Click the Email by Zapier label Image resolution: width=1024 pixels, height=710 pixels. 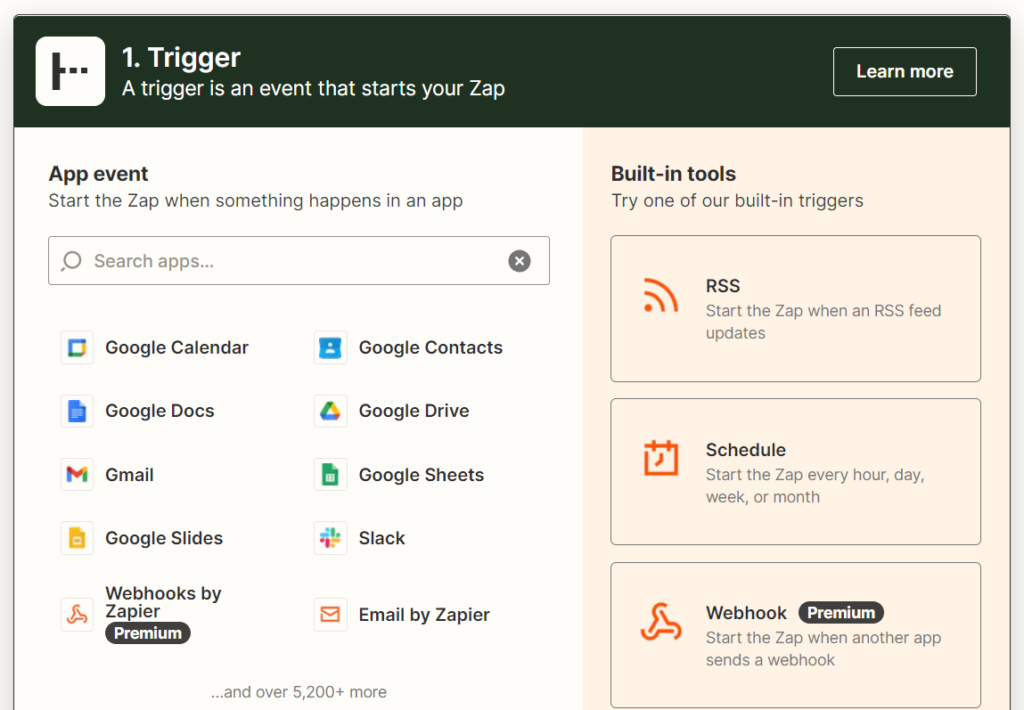pyautogui.click(x=424, y=615)
